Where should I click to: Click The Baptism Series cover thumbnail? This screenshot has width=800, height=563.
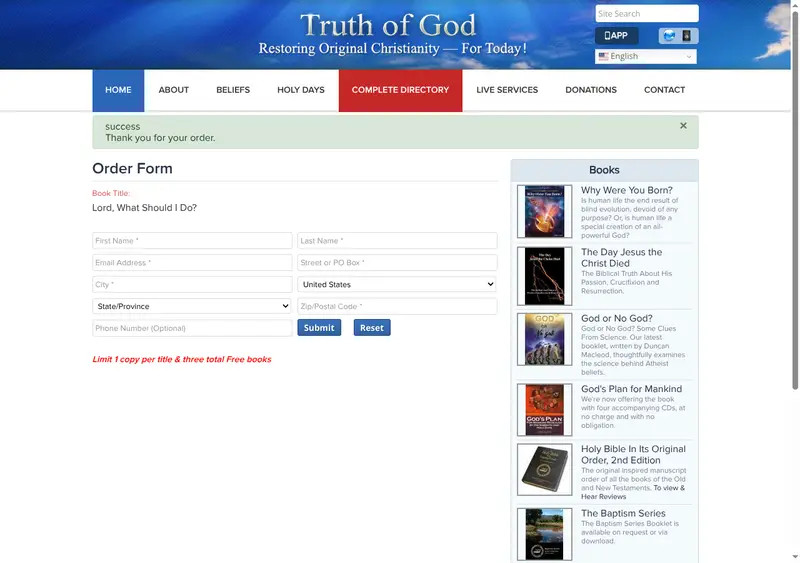coord(544,534)
